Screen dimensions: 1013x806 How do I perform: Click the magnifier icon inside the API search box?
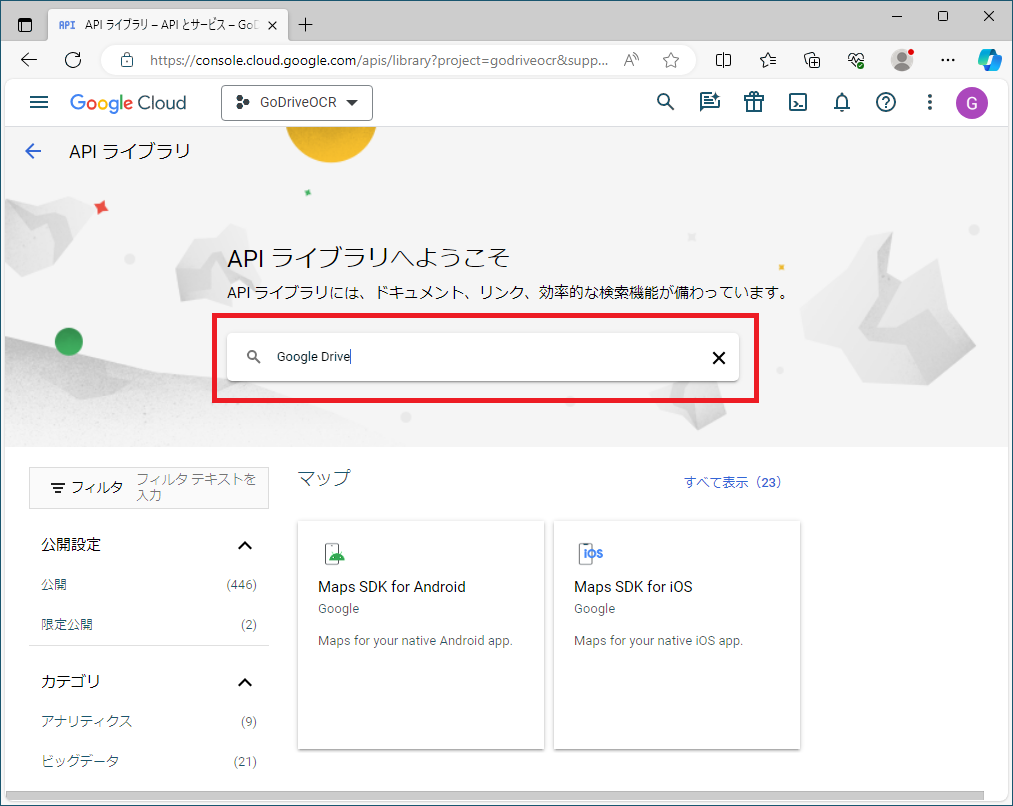click(253, 356)
